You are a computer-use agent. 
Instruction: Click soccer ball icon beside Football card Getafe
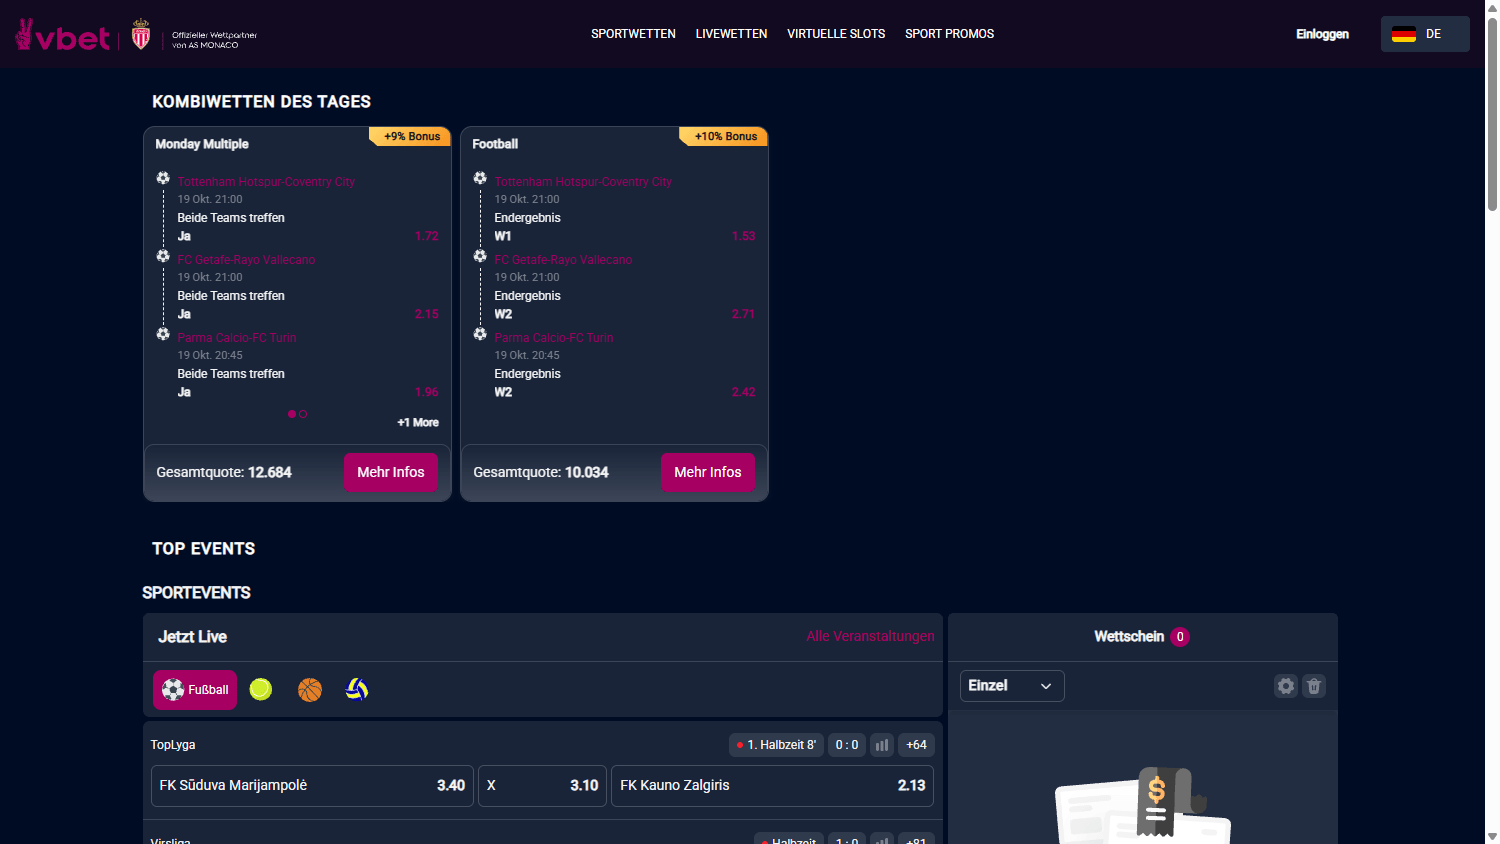(480, 256)
